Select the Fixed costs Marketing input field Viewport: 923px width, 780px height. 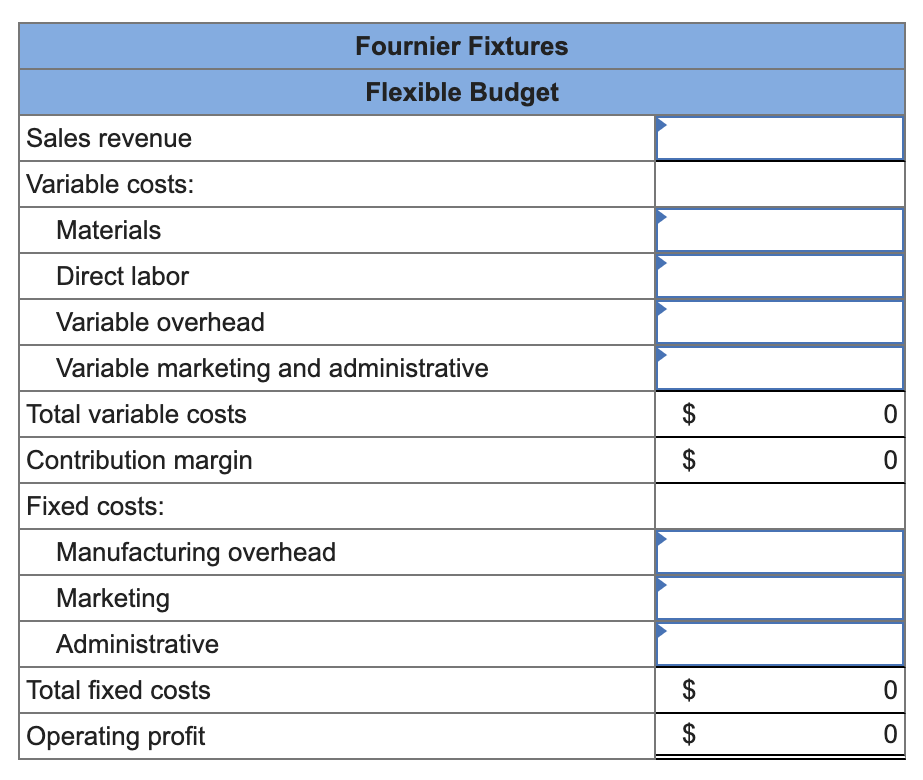tap(780, 598)
